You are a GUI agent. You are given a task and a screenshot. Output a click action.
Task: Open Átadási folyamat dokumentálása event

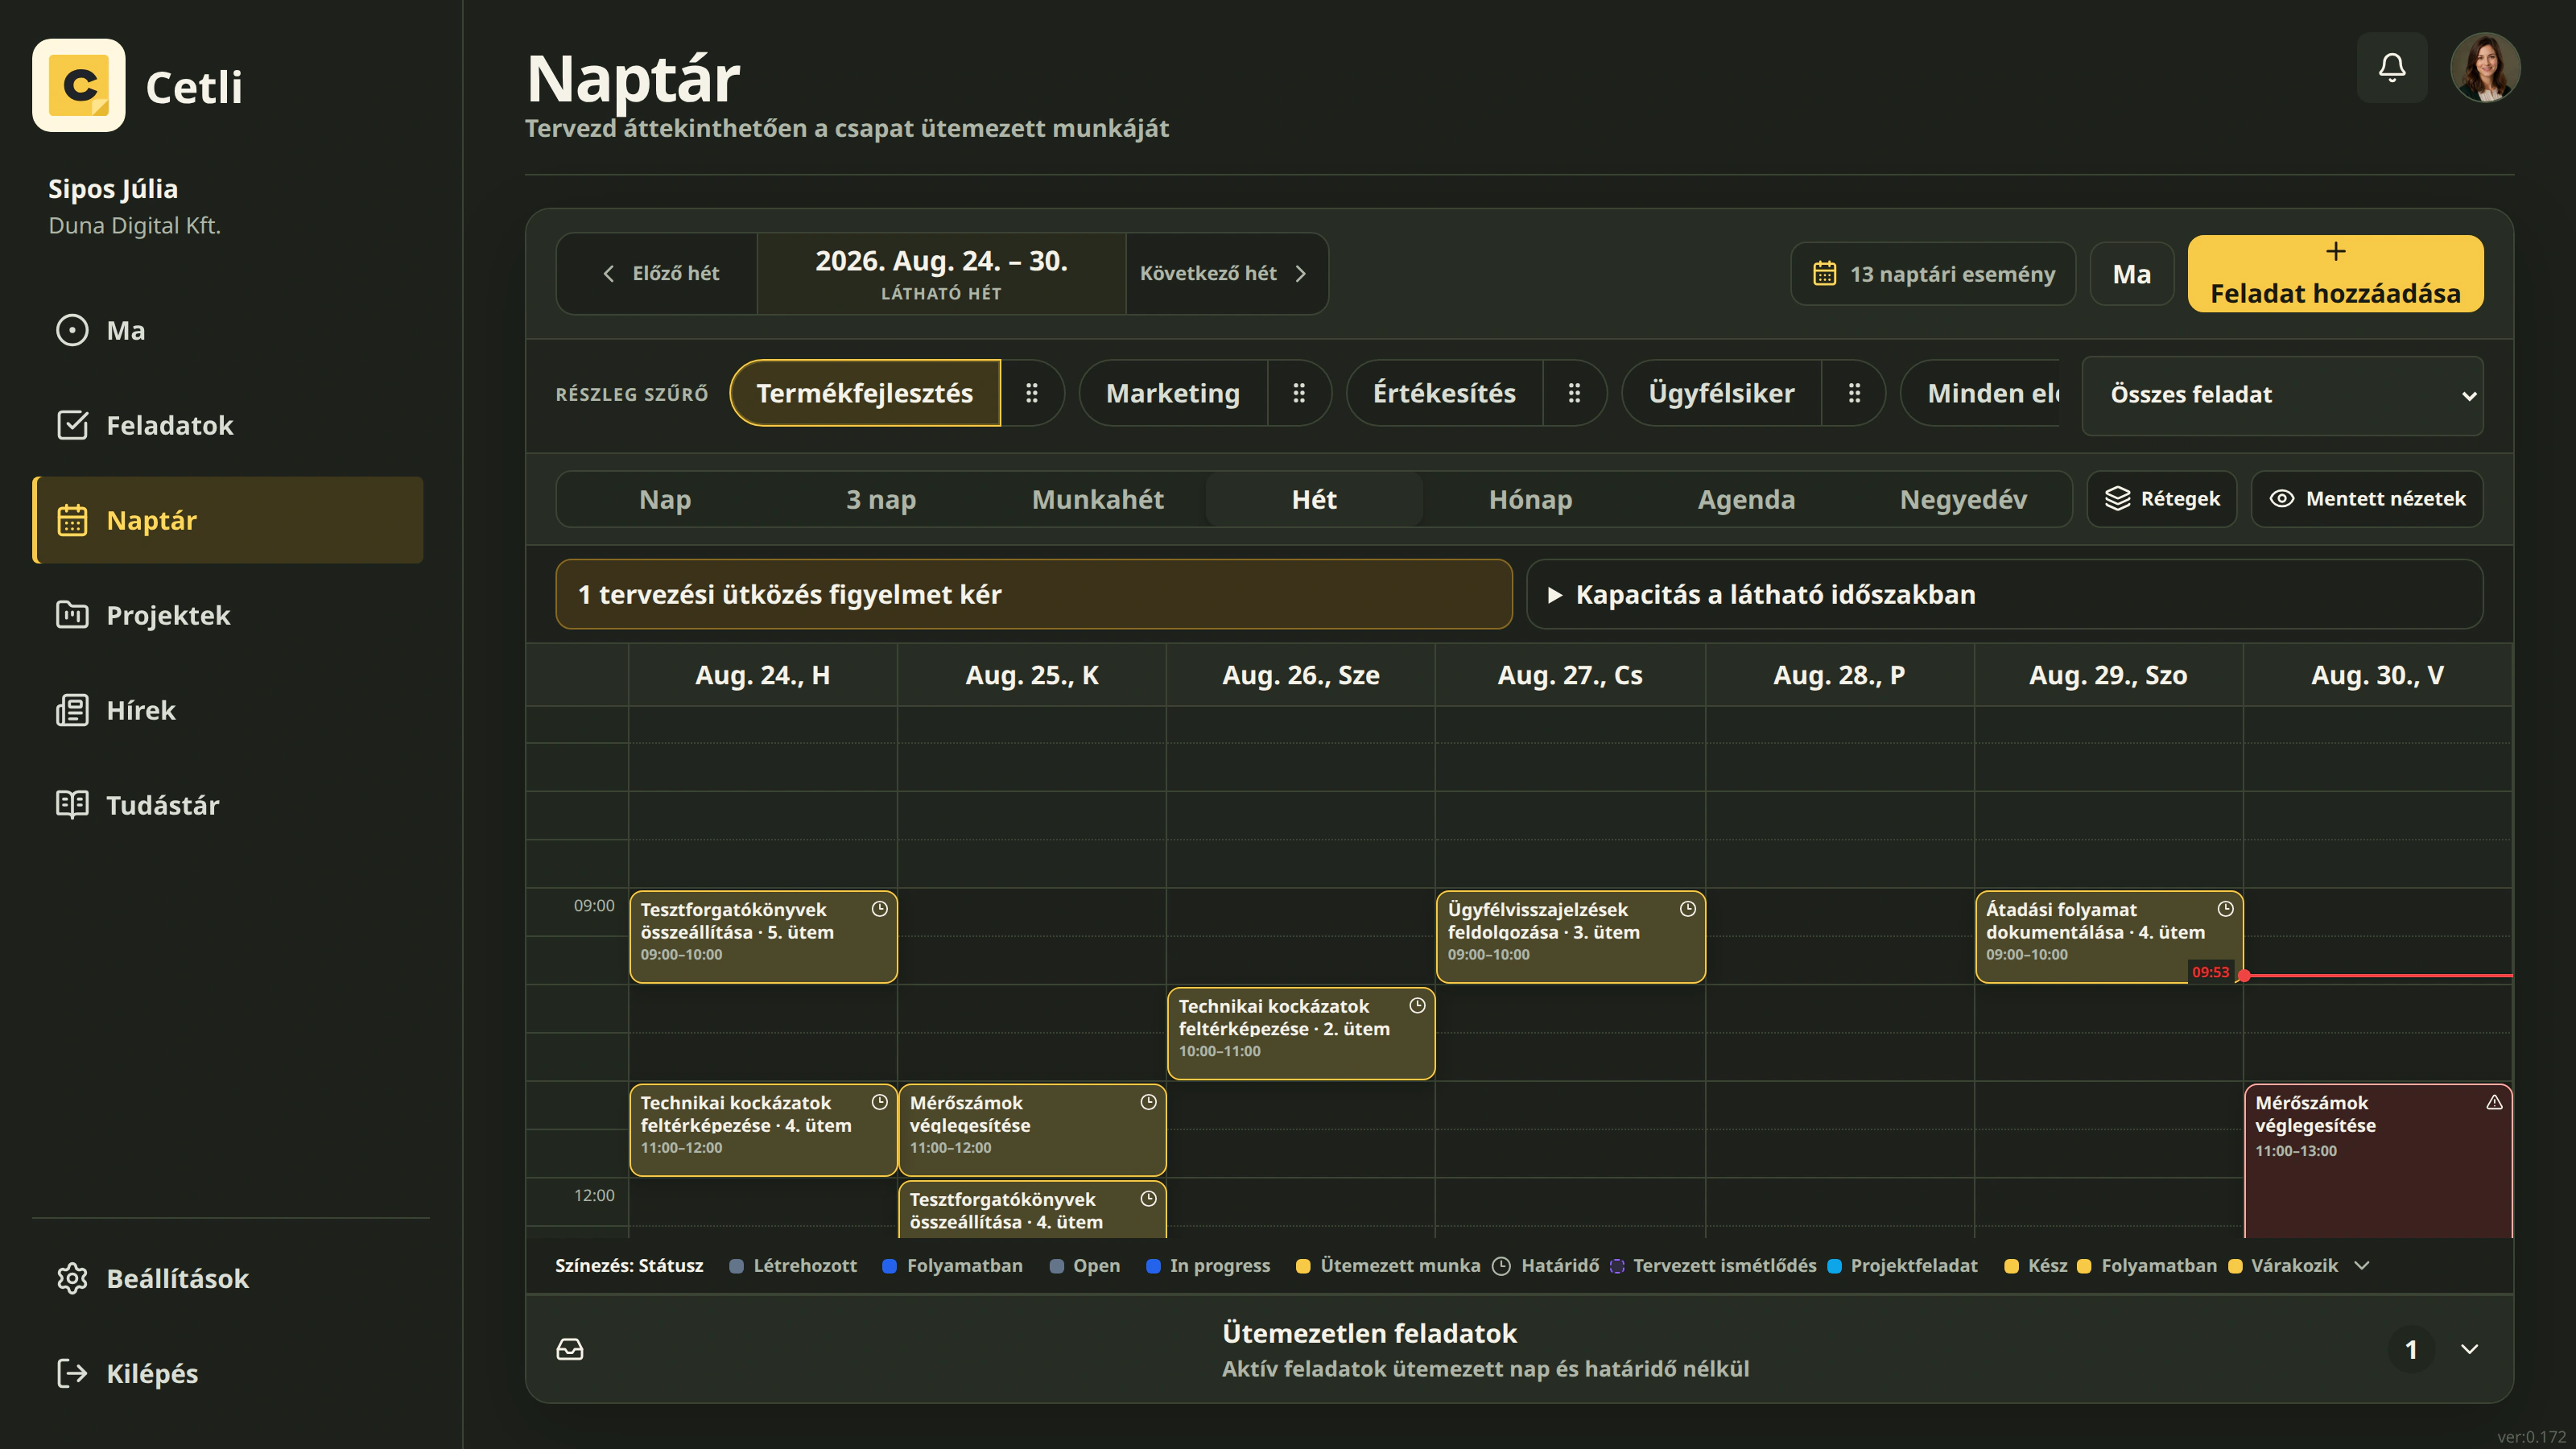click(2109, 936)
